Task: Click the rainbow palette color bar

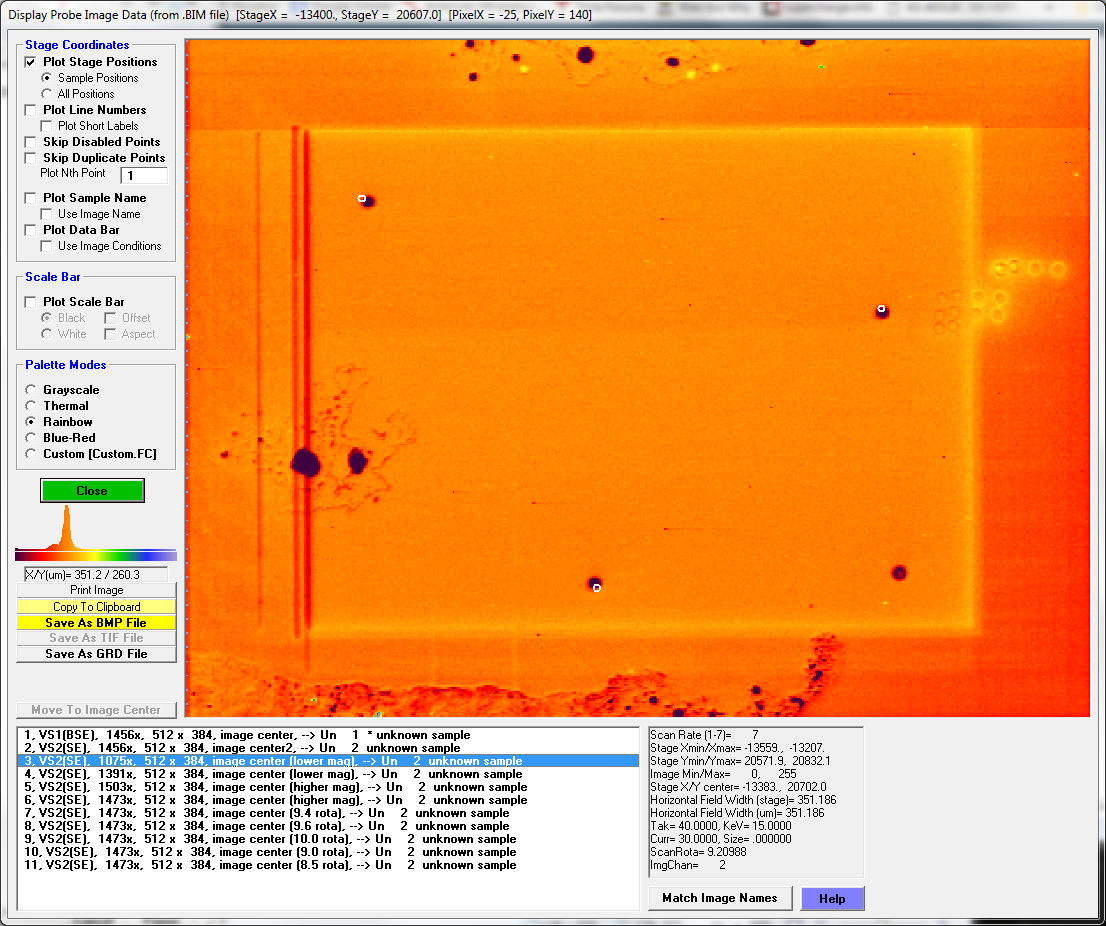Action: (96, 555)
